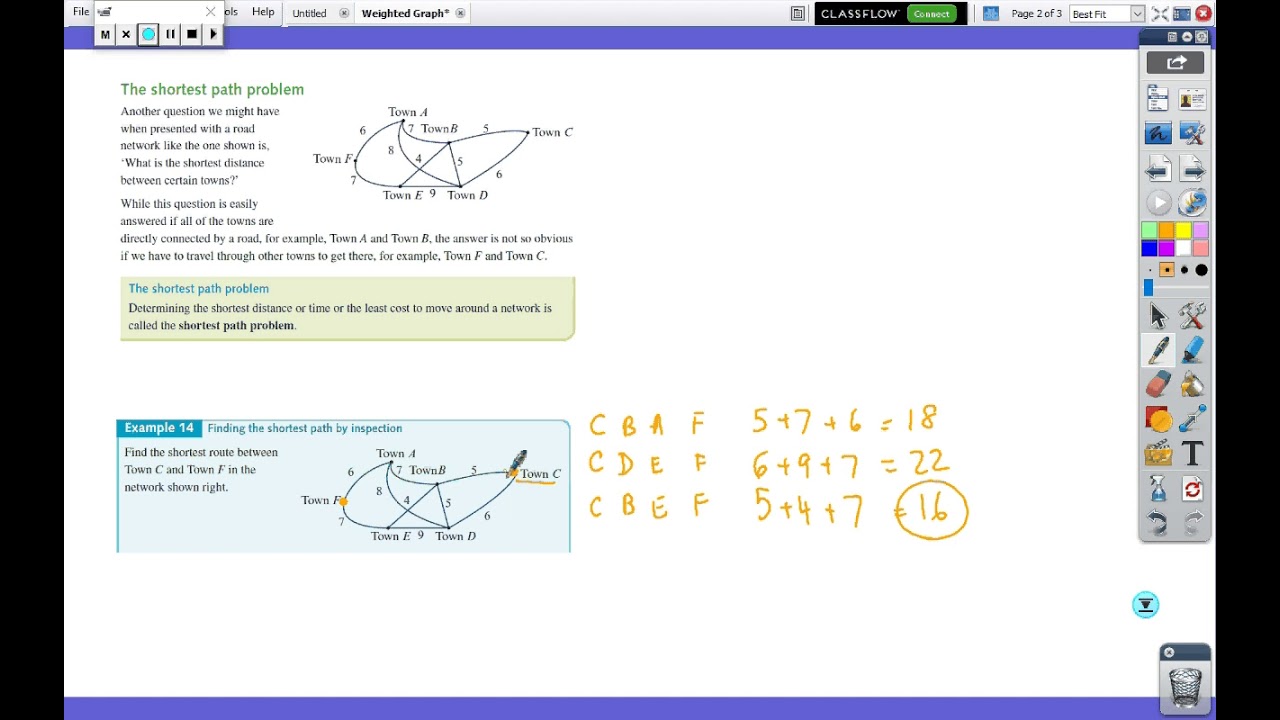Image resolution: width=1280 pixels, height=720 pixels.
Task: Go to the next page
Action: 1192,167
